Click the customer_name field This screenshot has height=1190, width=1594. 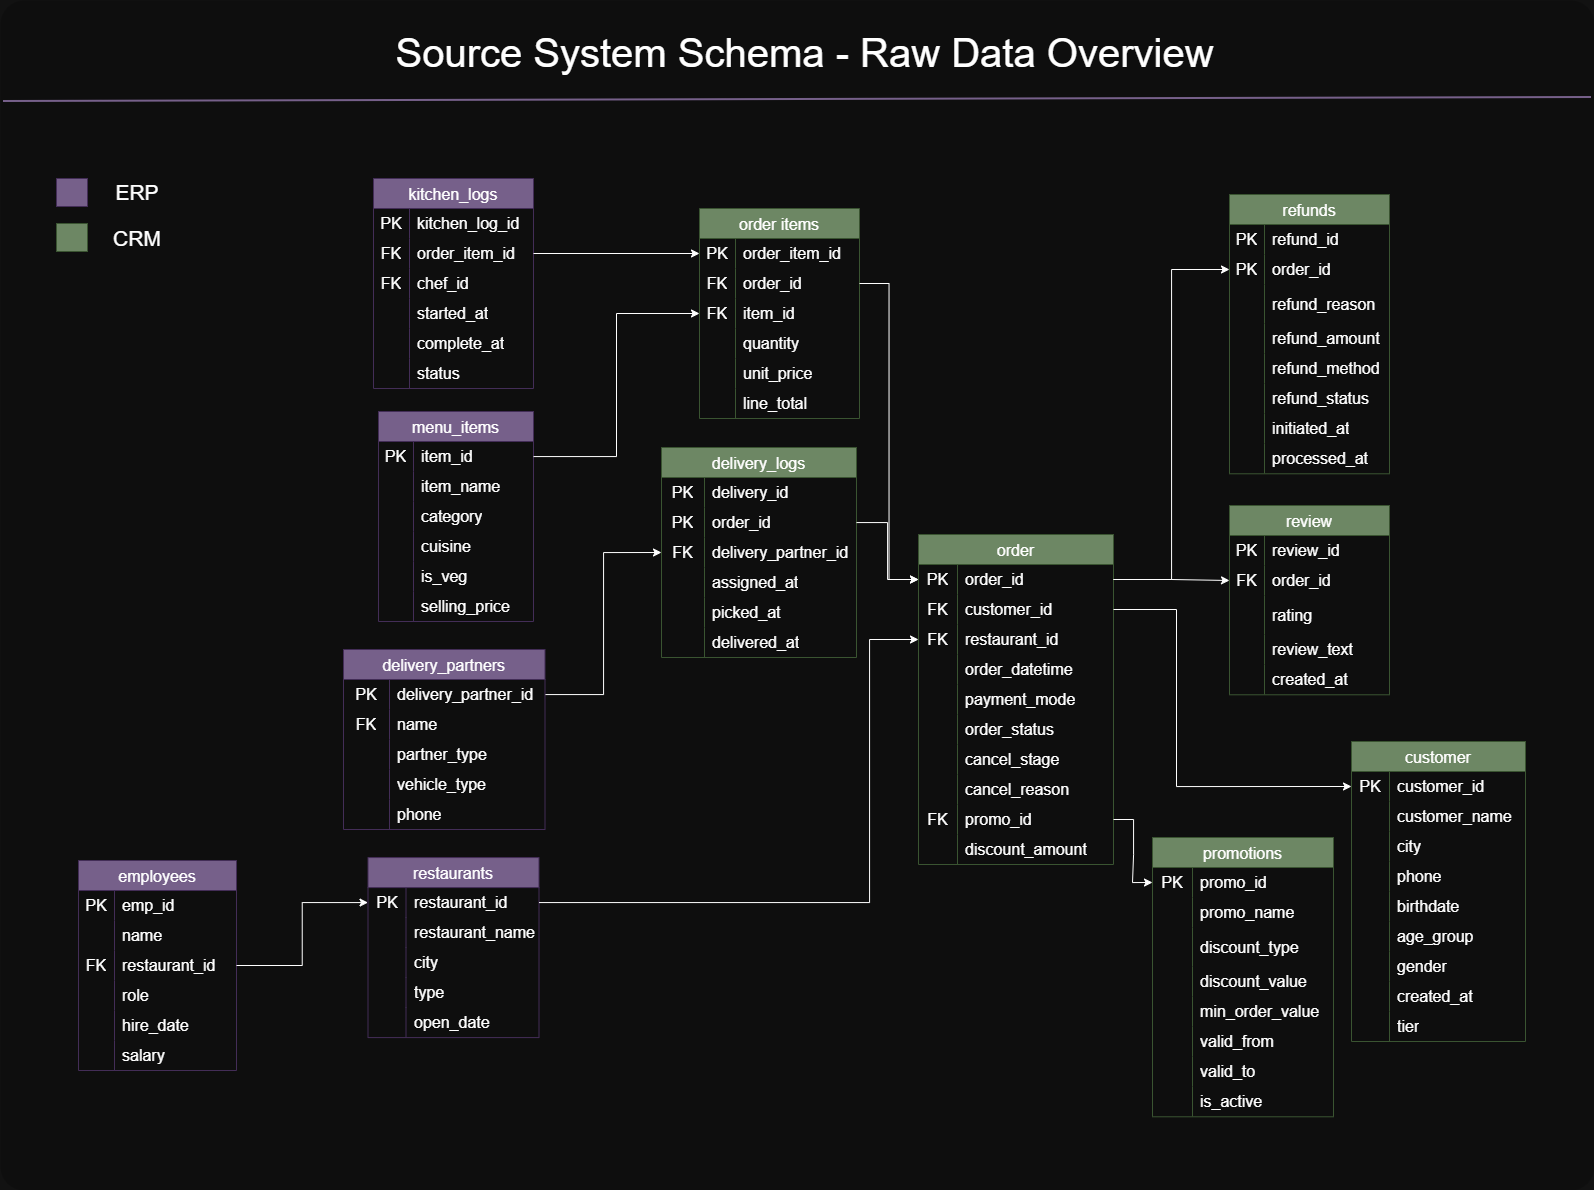(1454, 816)
